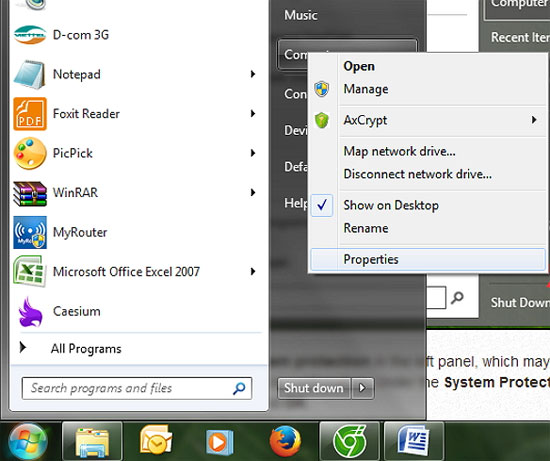Expand Excel 2007 jump list arrow
This screenshot has height=461, width=550.
point(253,271)
